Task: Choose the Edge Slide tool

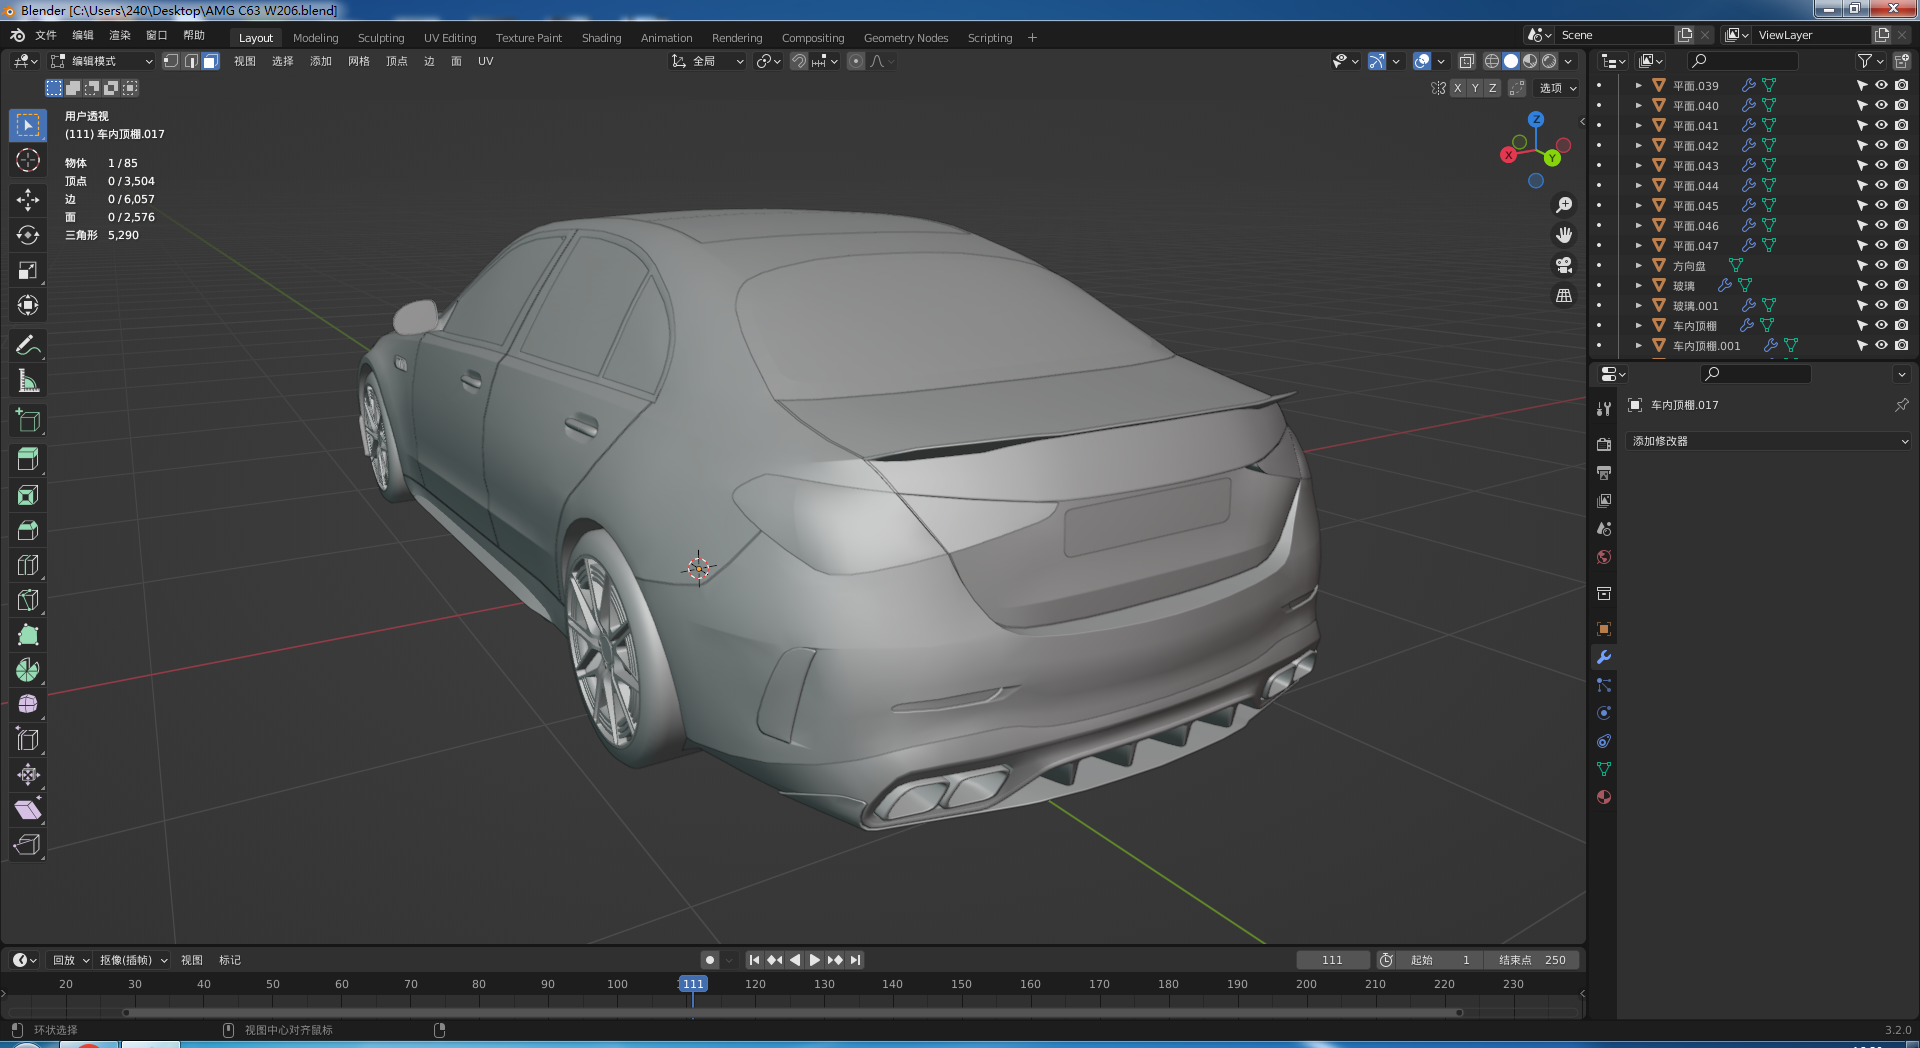Action: [x=28, y=740]
